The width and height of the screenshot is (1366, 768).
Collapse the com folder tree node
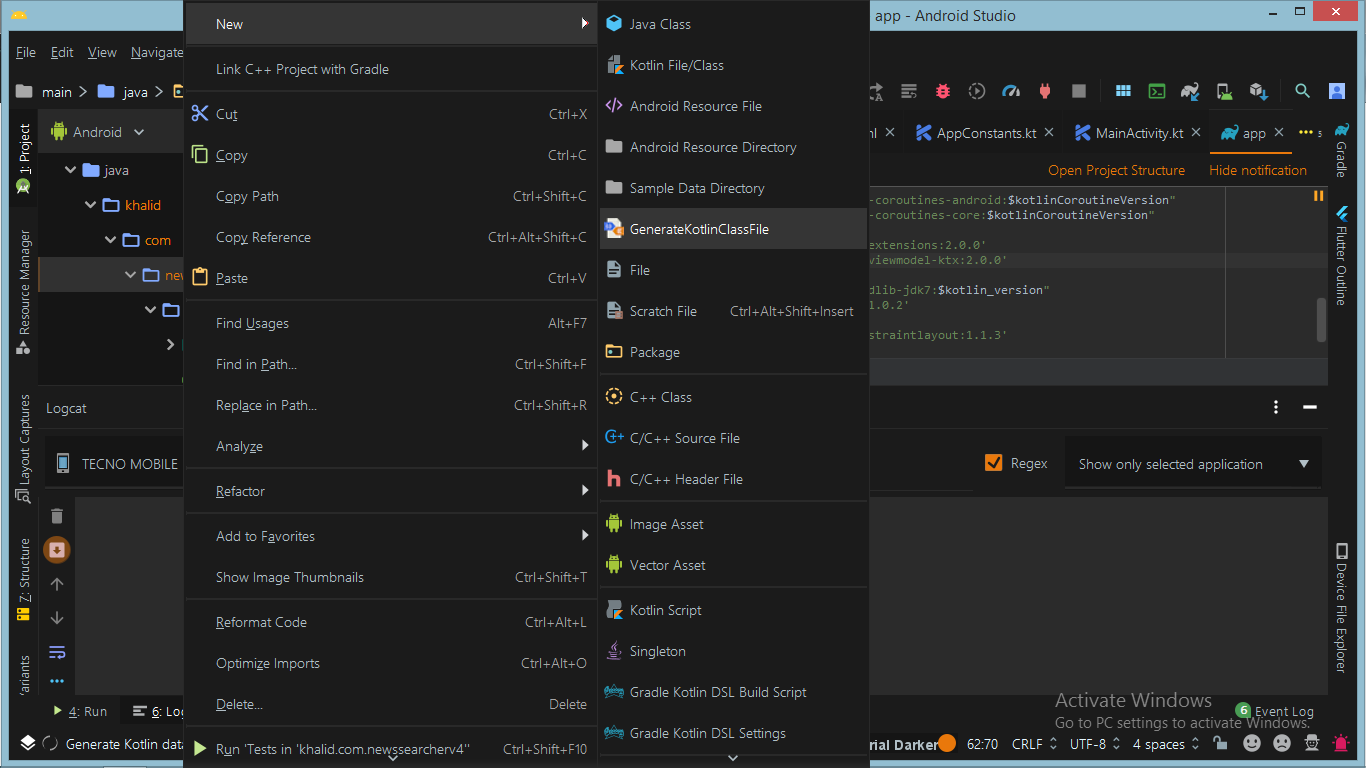[111, 240]
